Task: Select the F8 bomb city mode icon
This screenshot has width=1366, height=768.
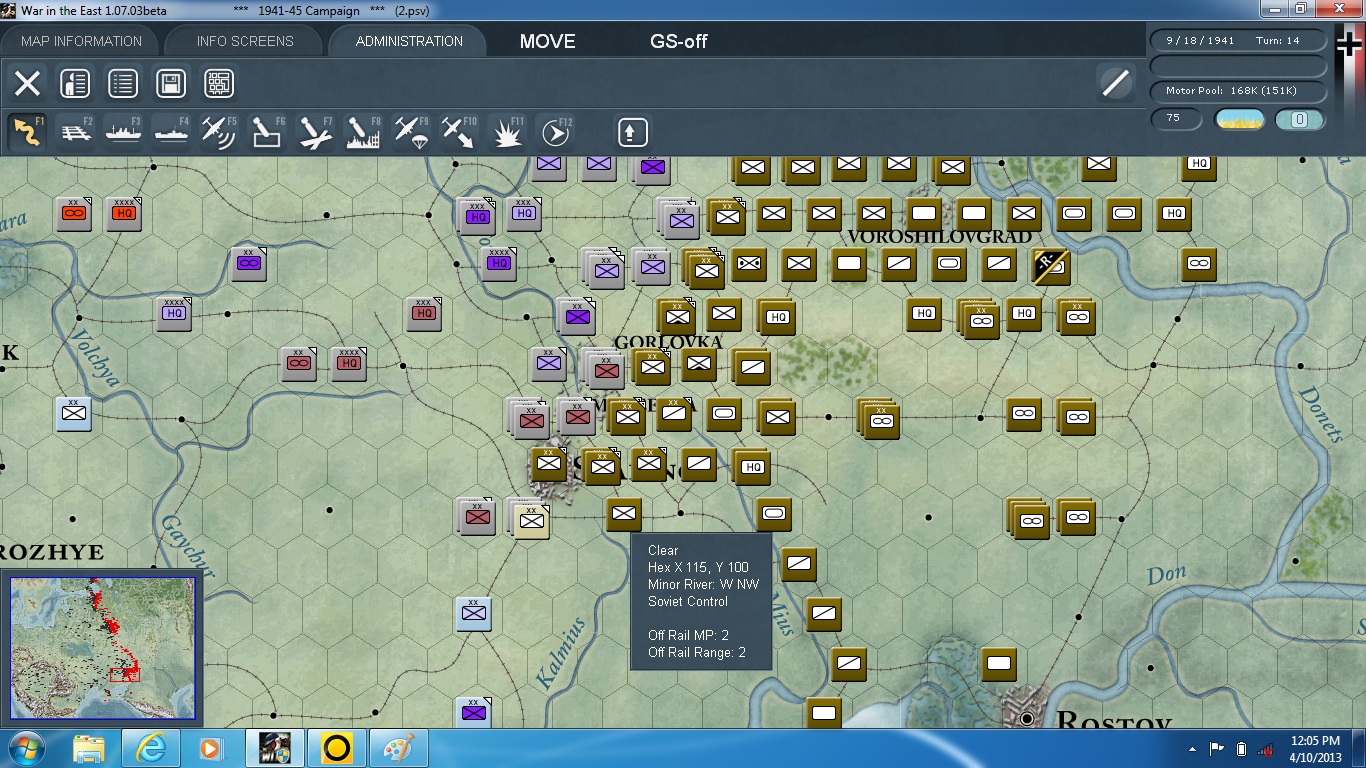Action: 363,132
